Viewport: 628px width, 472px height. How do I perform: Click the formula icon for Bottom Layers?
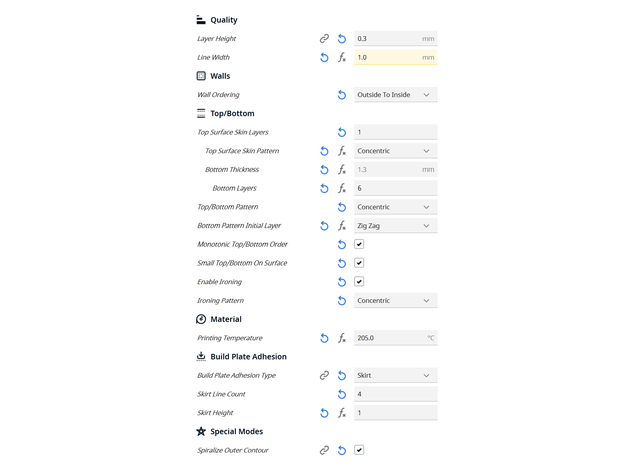[342, 188]
